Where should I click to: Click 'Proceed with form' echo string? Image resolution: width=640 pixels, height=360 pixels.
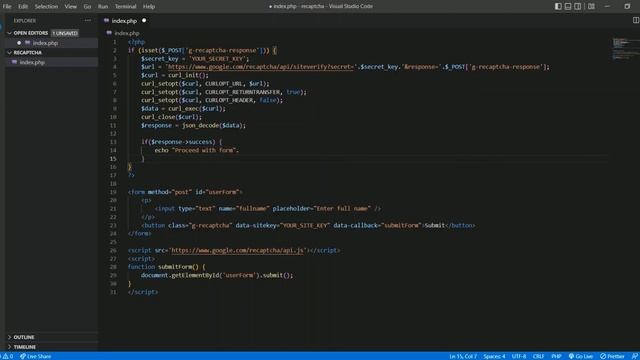(204, 150)
